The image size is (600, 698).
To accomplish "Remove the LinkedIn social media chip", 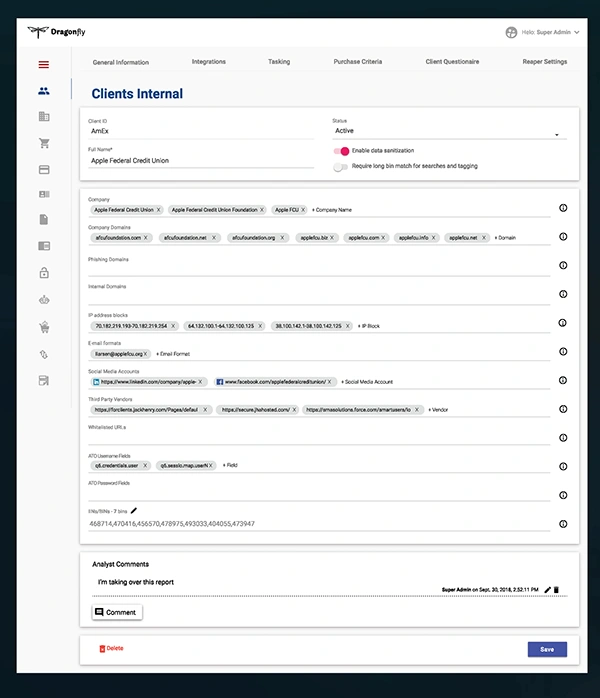I will coord(200,382).
